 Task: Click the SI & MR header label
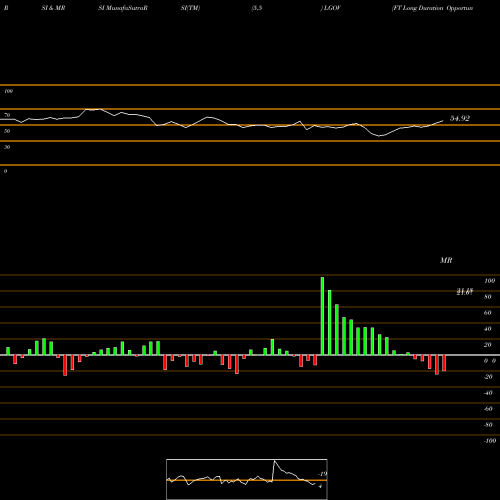[53, 8]
